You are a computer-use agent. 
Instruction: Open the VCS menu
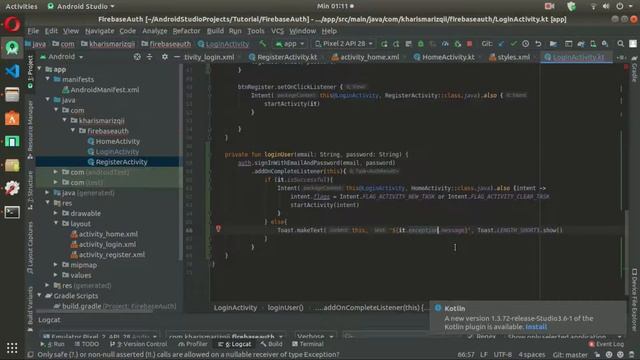[x=278, y=31]
